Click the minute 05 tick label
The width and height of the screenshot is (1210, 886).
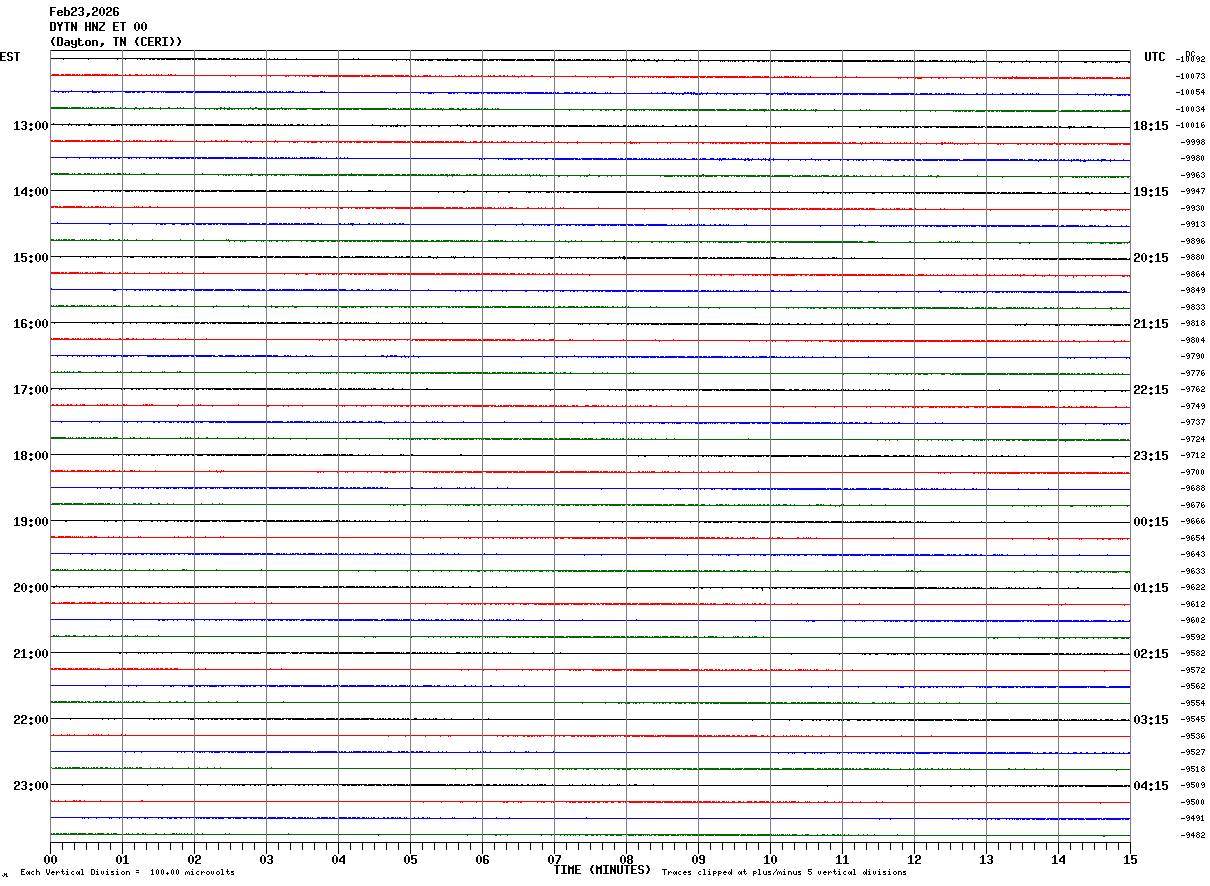pos(411,859)
